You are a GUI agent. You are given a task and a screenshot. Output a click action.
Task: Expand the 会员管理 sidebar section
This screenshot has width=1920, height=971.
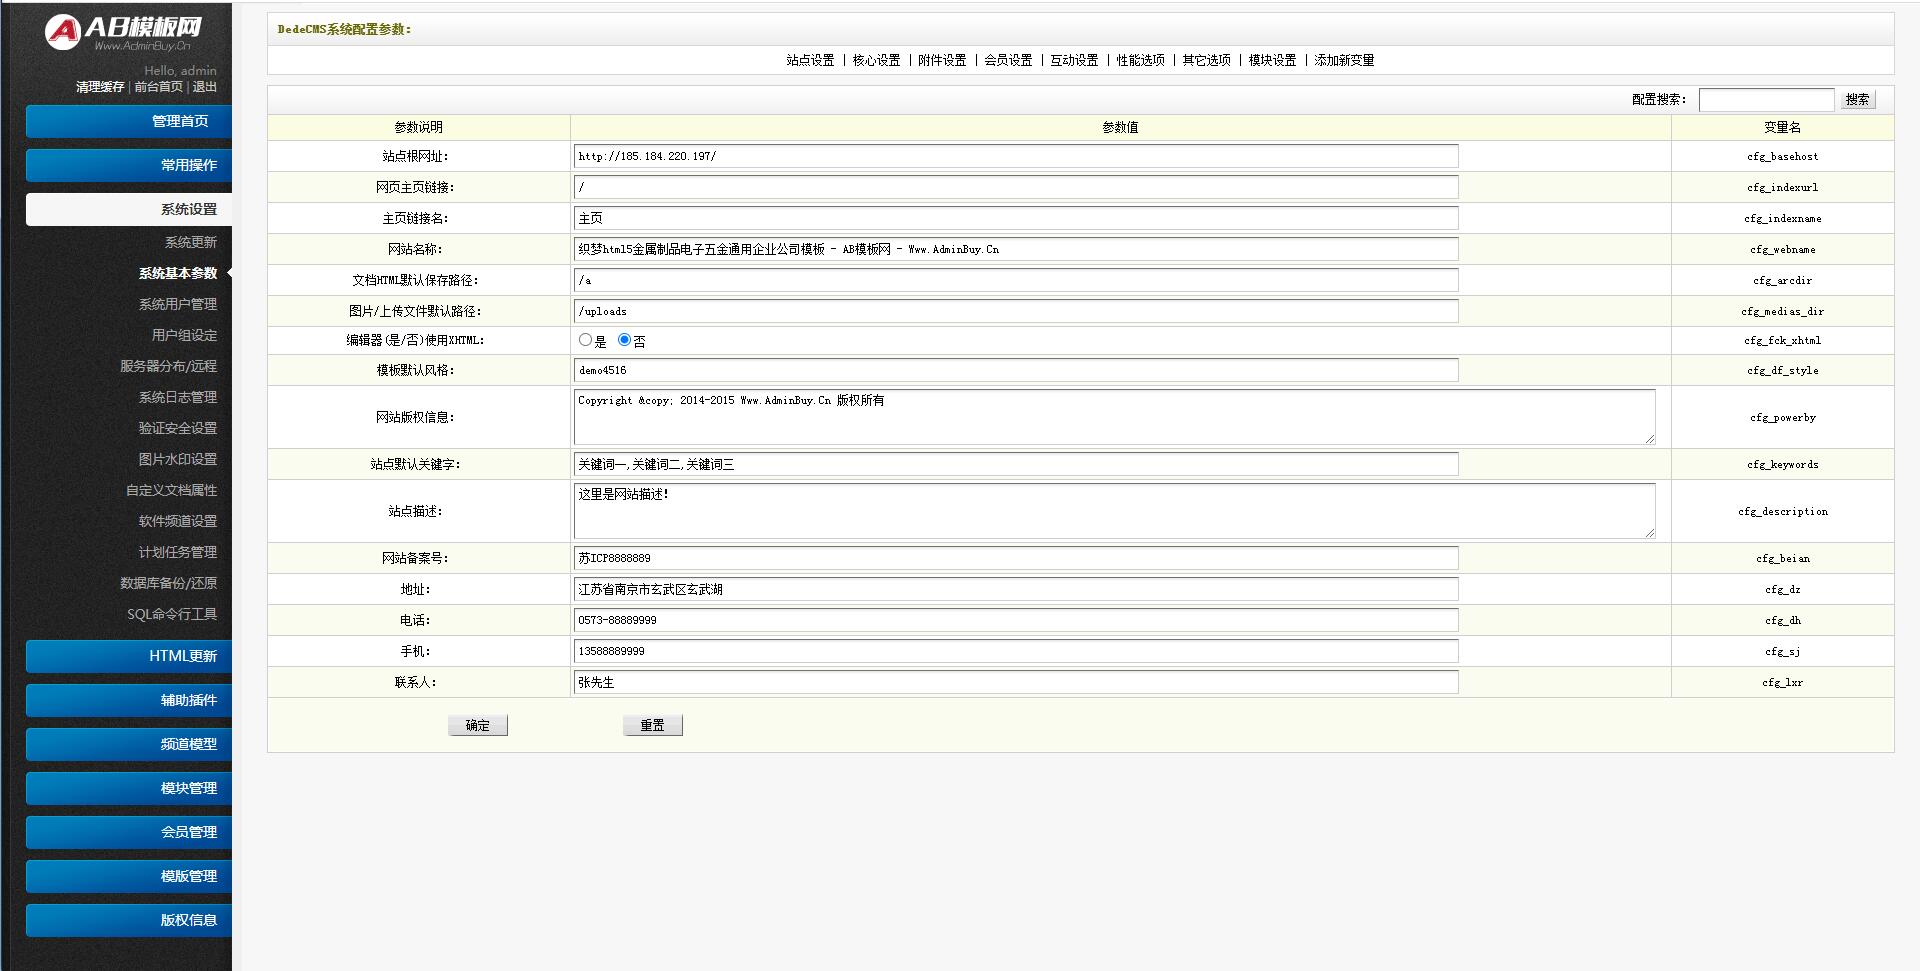[129, 832]
